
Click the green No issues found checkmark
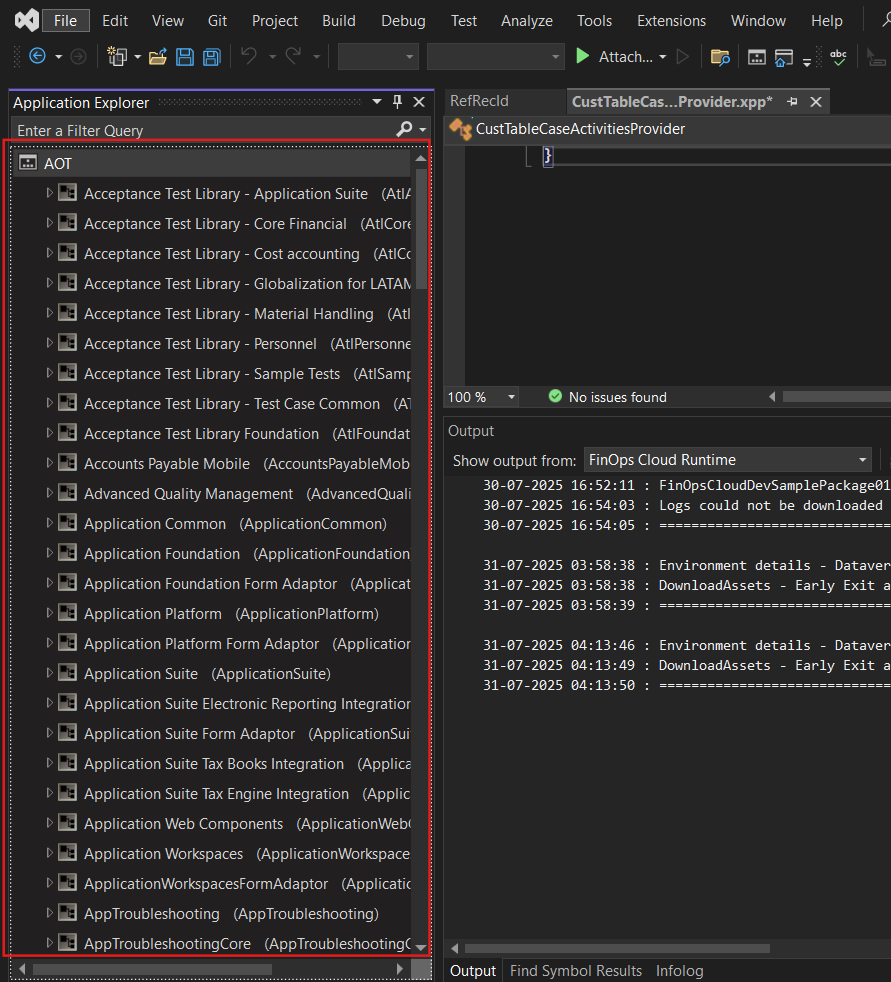click(555, 396)
